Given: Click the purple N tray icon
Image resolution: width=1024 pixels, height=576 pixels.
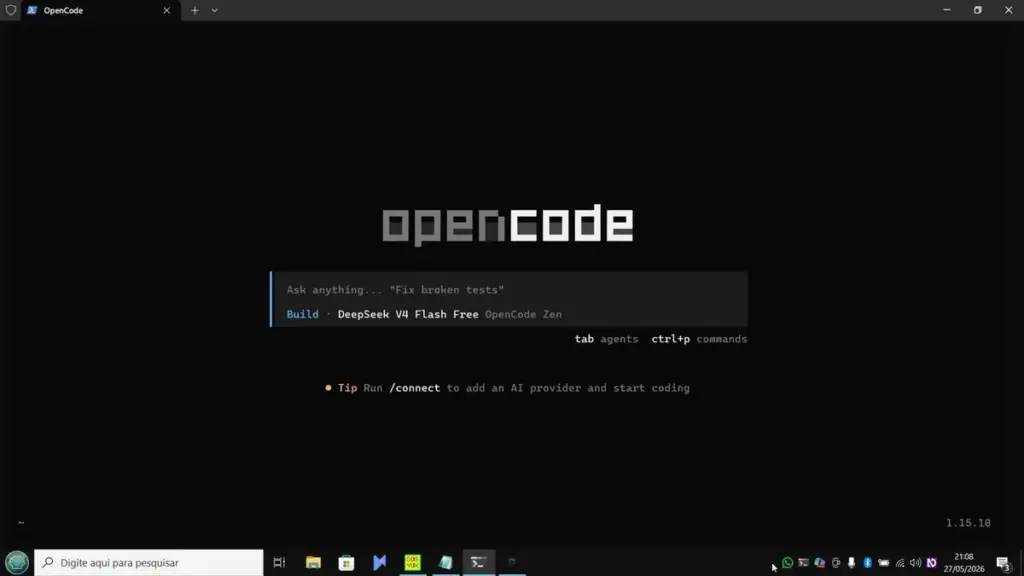Looking at the screenshot, I should tap(932, 562).
